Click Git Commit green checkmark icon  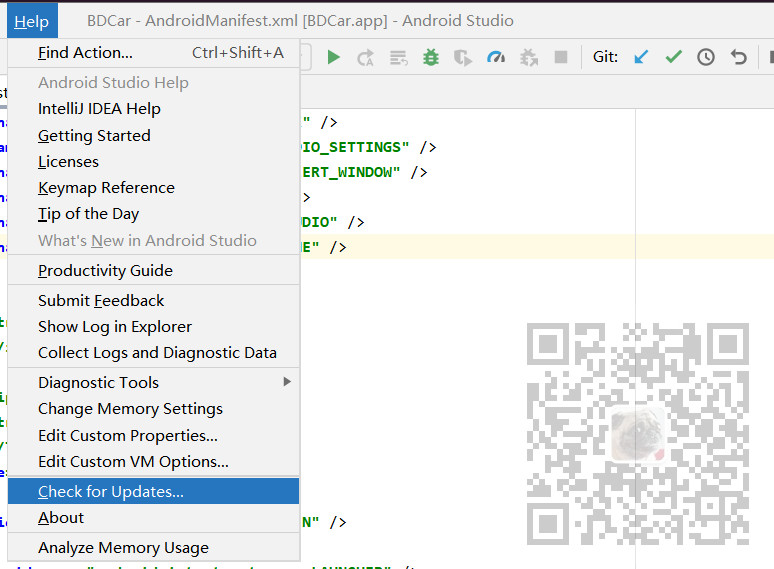673,57
